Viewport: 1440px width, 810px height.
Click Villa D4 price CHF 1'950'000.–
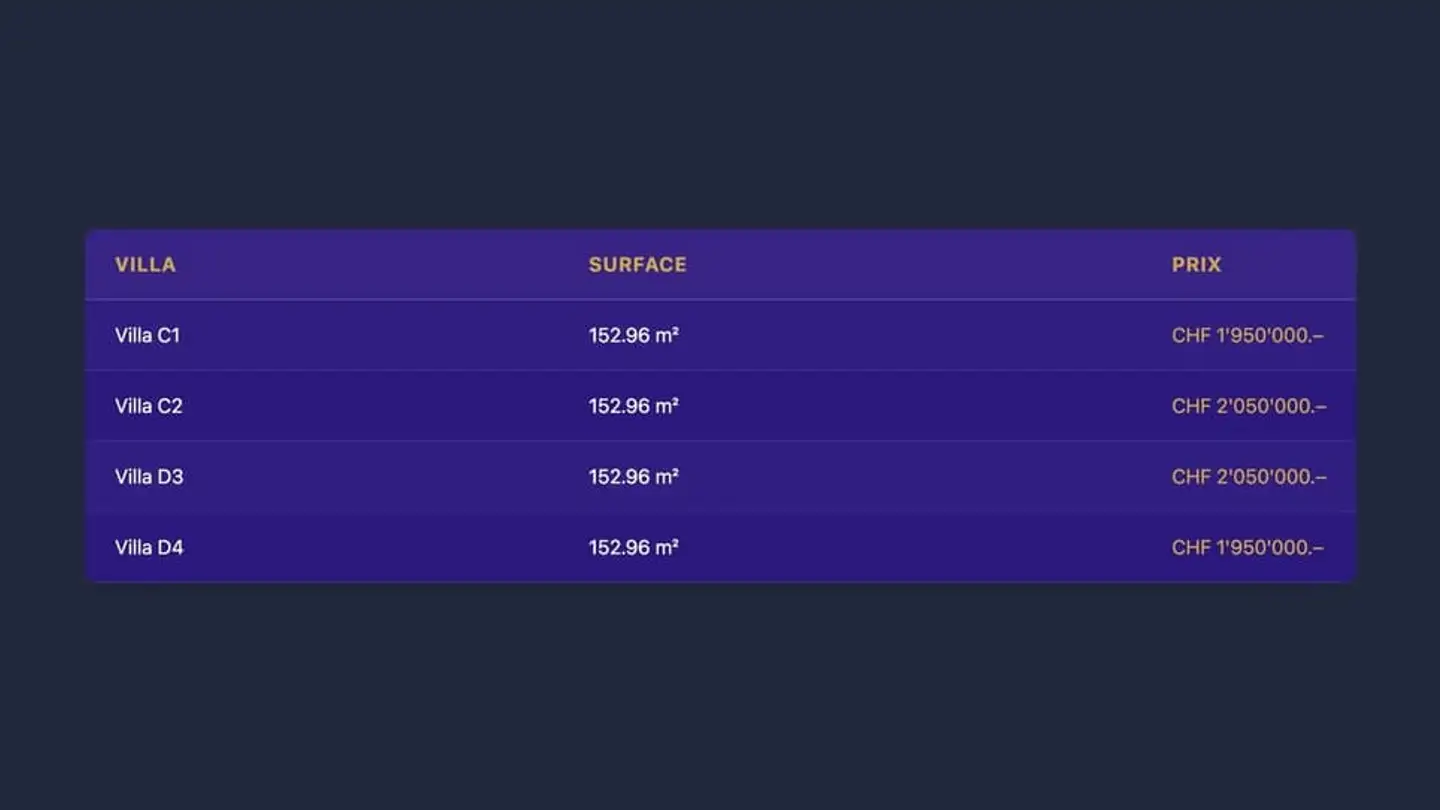pos(1247,548)
